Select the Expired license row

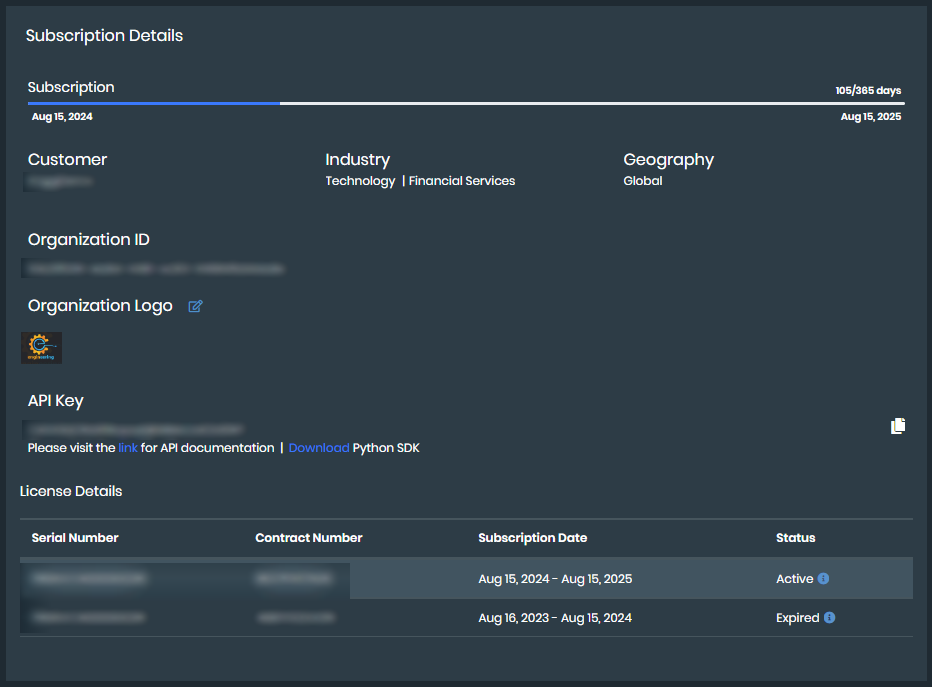coord(400,617)
